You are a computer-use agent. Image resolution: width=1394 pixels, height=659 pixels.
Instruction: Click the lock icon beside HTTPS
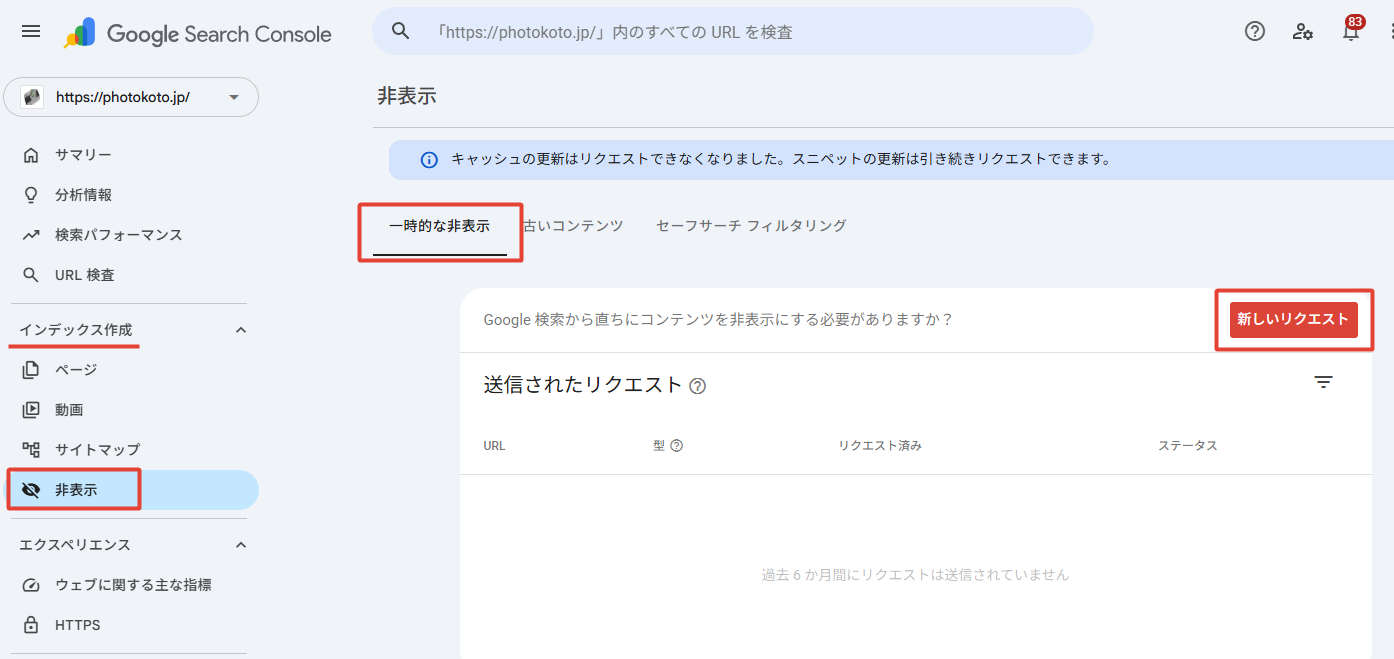(x=31, y=625)
